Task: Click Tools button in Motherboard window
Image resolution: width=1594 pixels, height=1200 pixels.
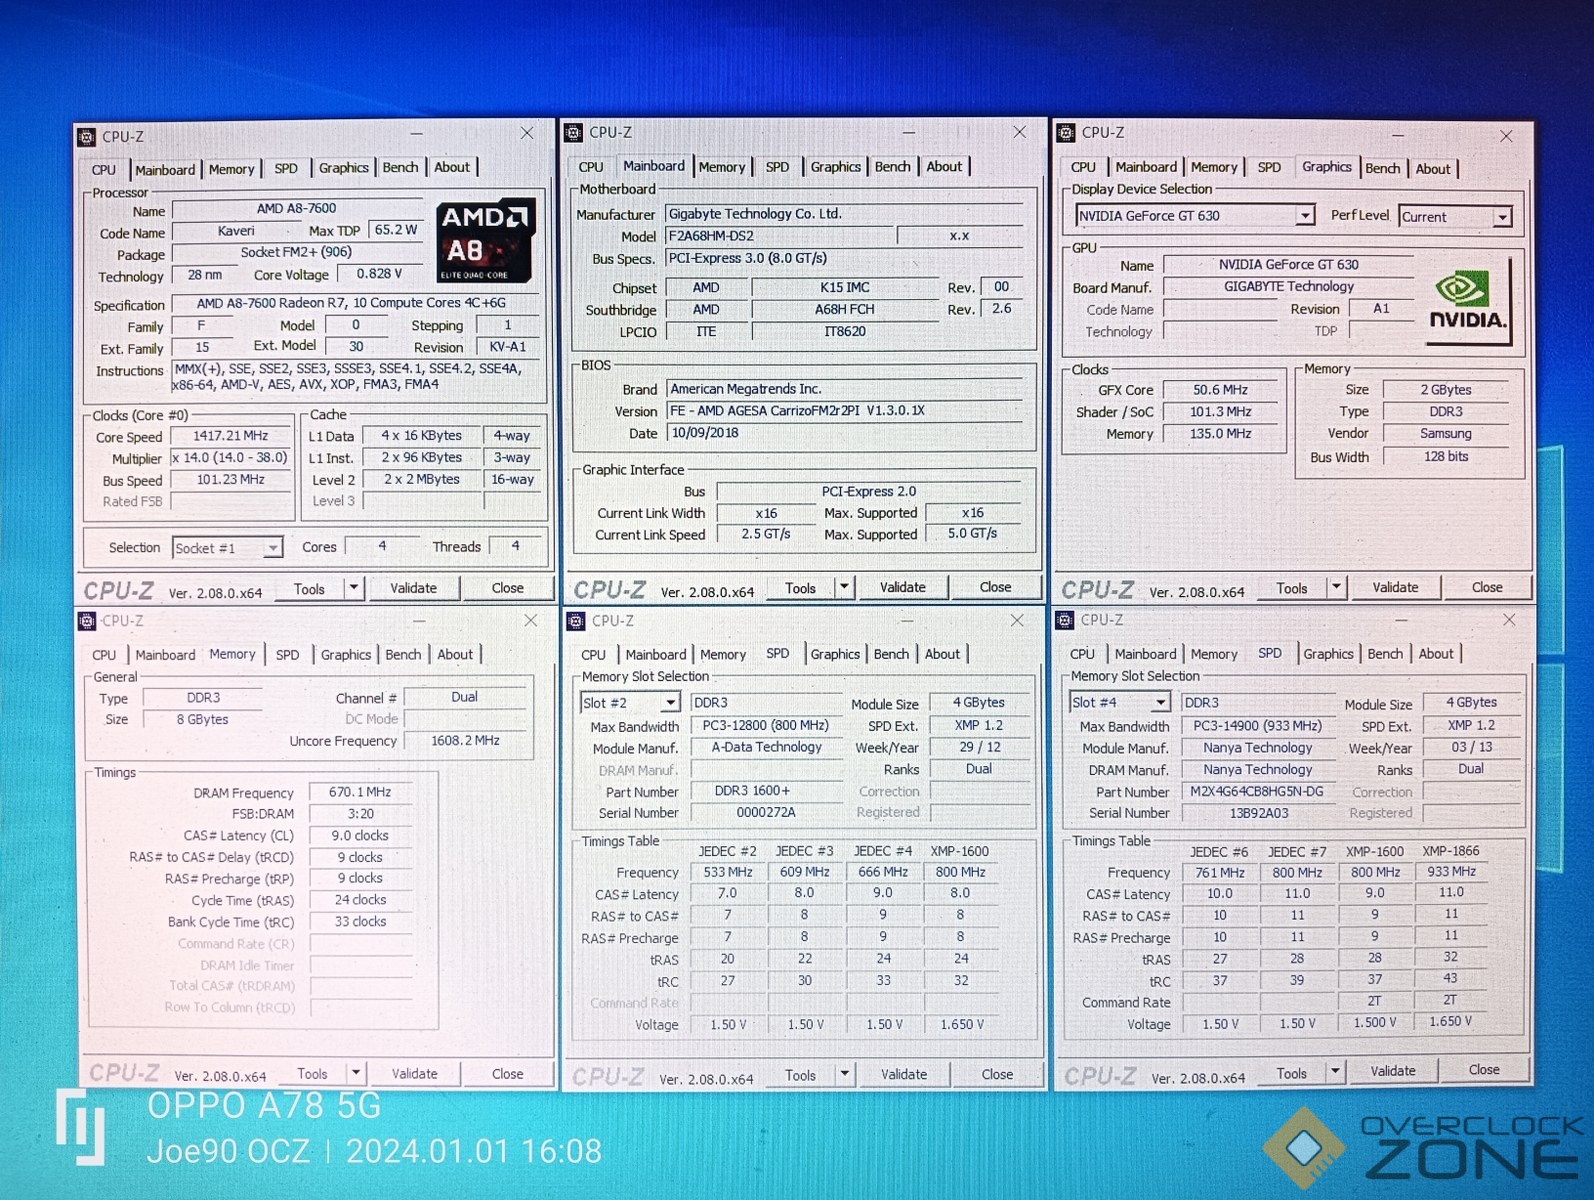Action: [x=800, y=588]
